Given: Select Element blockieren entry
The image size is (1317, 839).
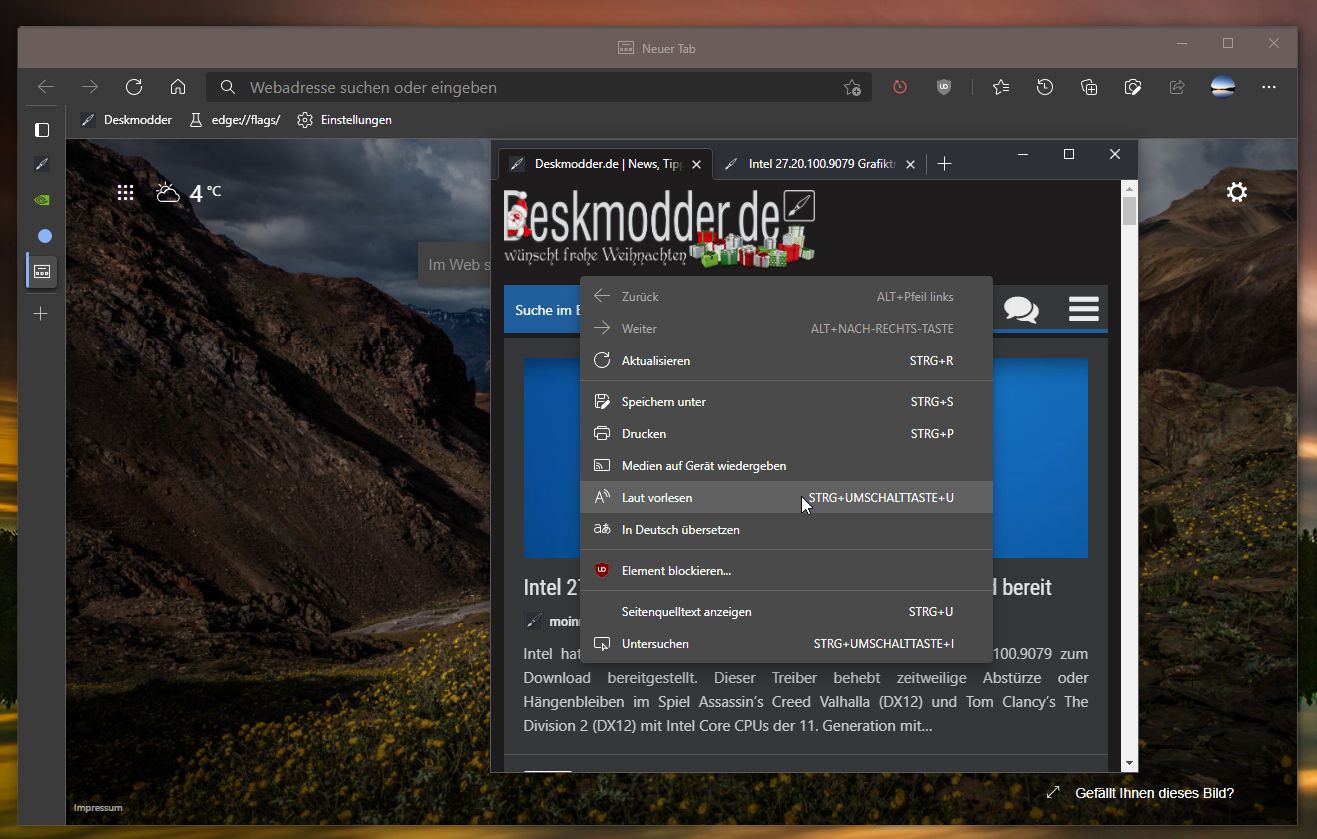Looking at the screenshot, I should (x=786, y=570).
